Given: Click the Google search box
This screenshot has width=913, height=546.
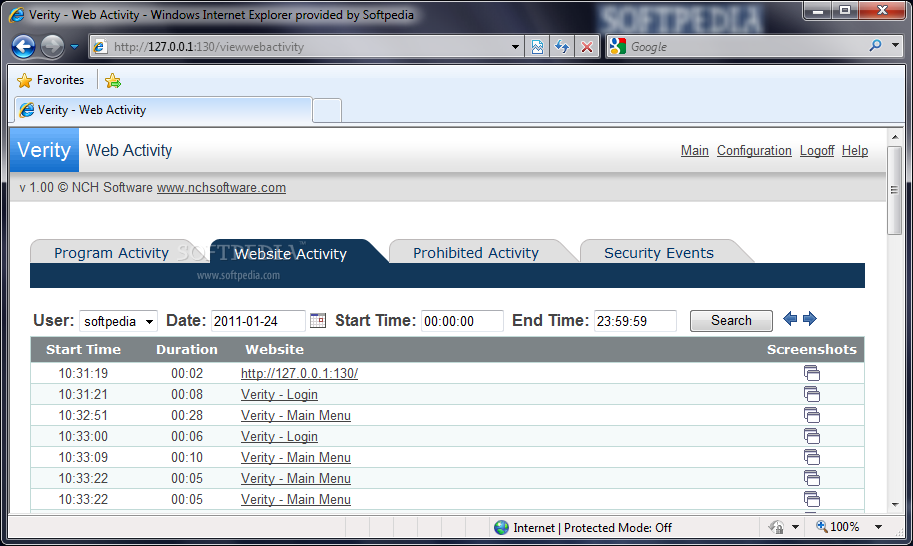Looking at the screenshot, I should coord(745,47).
